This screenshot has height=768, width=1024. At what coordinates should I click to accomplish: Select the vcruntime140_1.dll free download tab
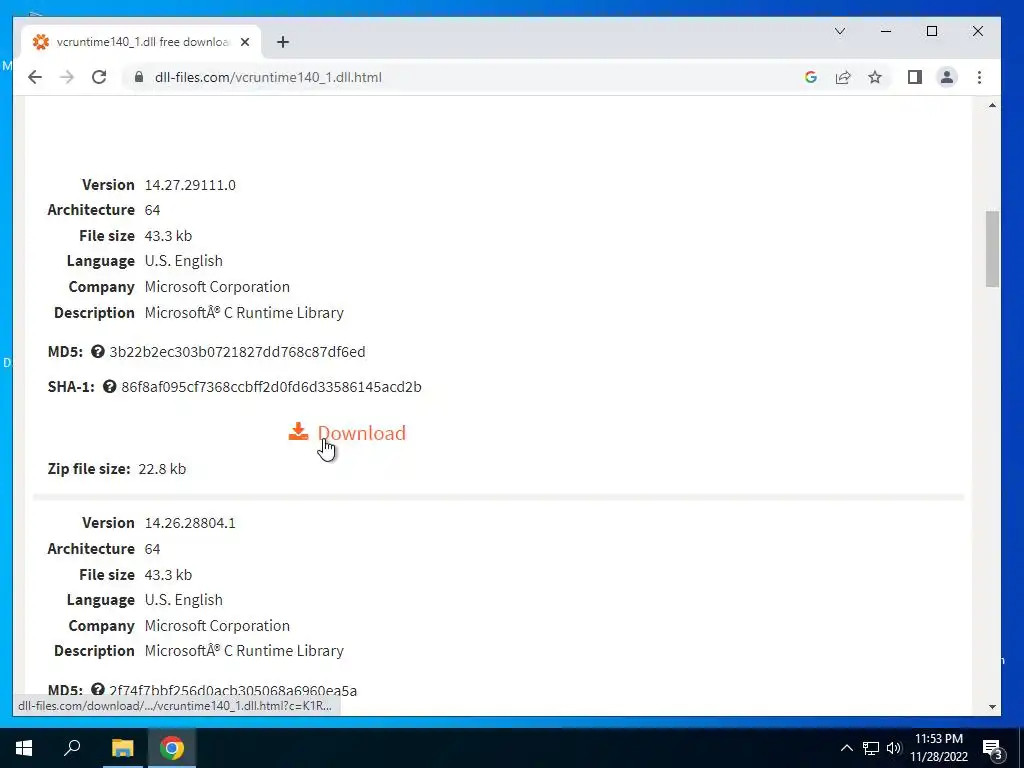(142, 42)
